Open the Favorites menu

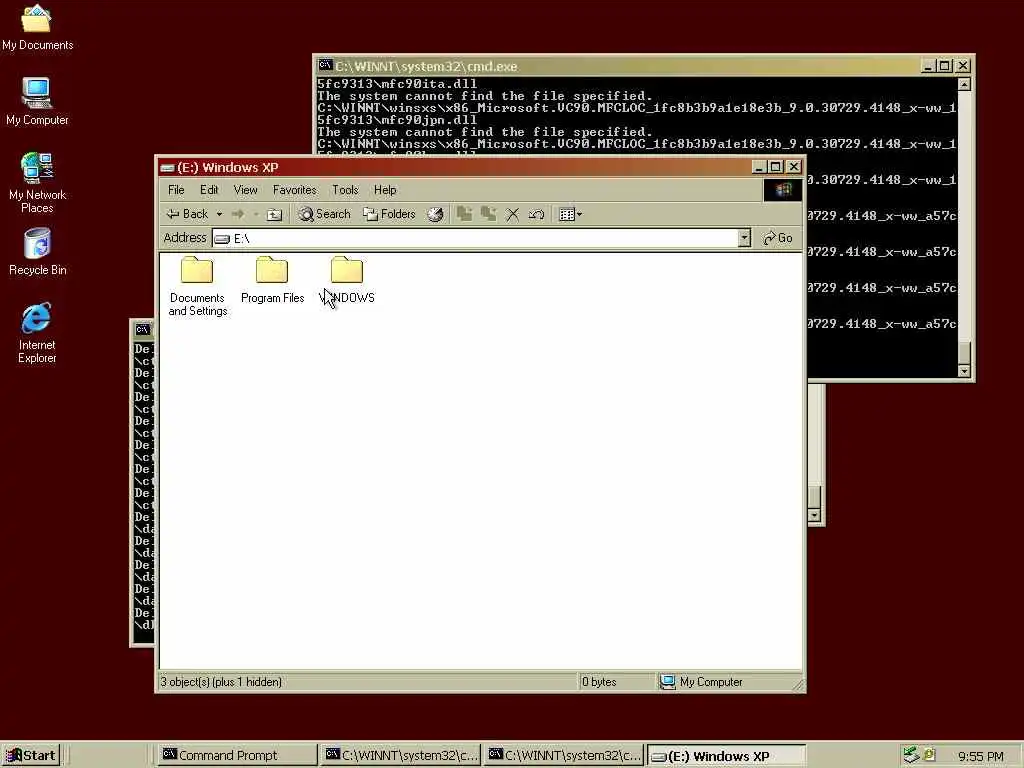295,190
